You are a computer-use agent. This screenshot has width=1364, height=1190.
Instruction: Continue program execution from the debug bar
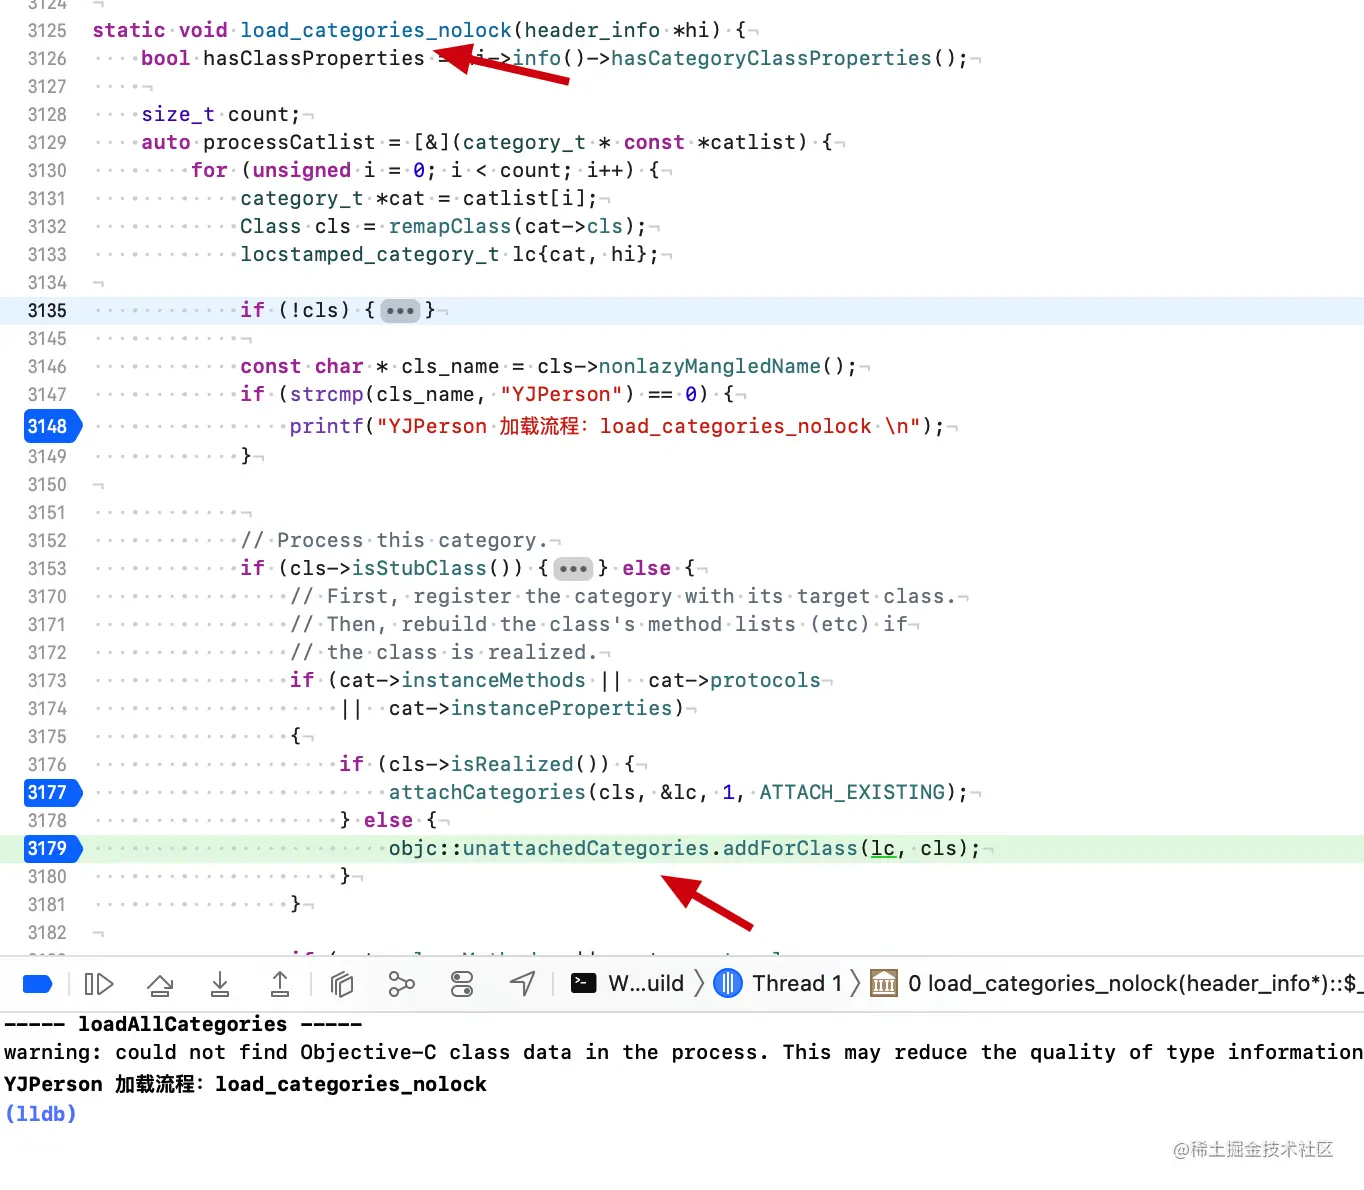pyautogui.click(x=99, y=984)
